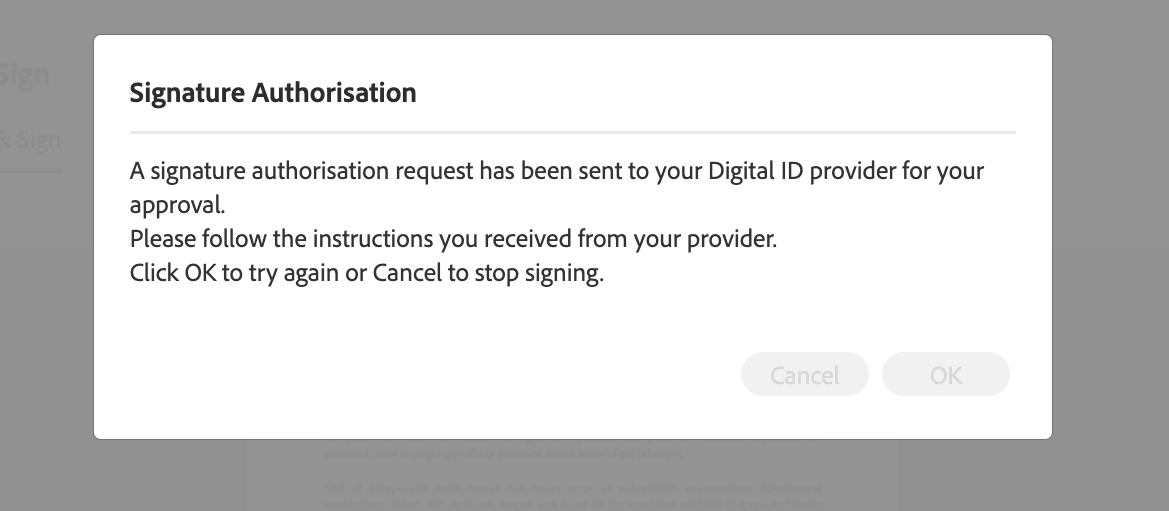Click dimmed backdrop right of the dialog
Viewport: 1169px width, 511px height.
point(1111,239)
